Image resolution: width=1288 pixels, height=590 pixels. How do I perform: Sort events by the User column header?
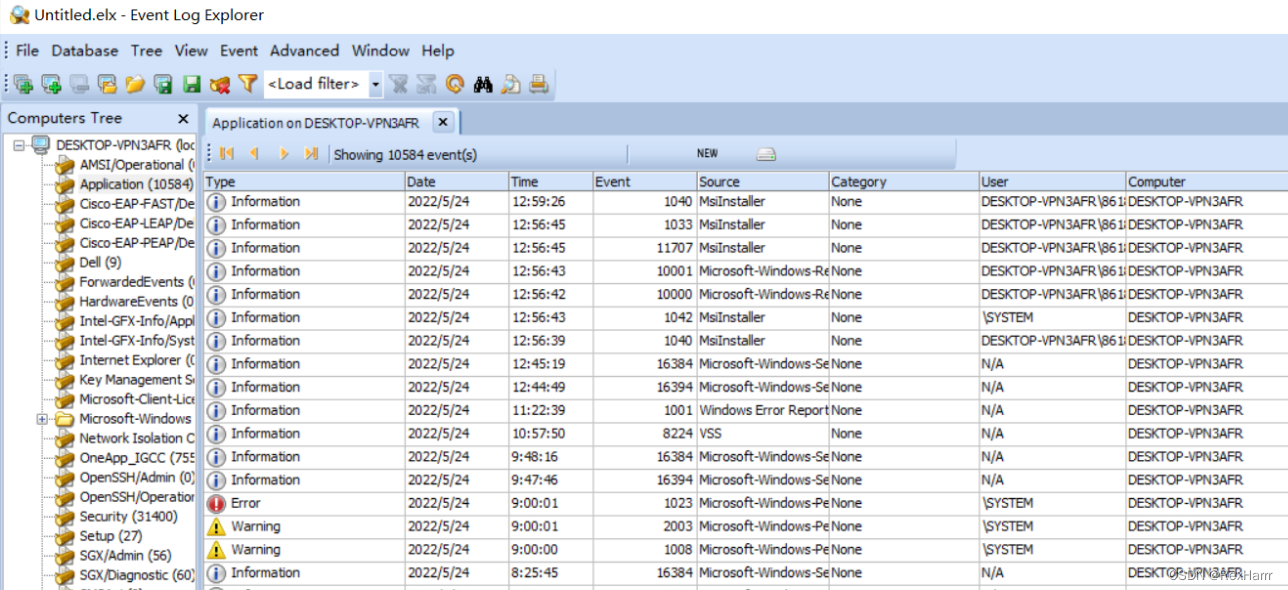pyautogui.click(x=1053, y=182)
